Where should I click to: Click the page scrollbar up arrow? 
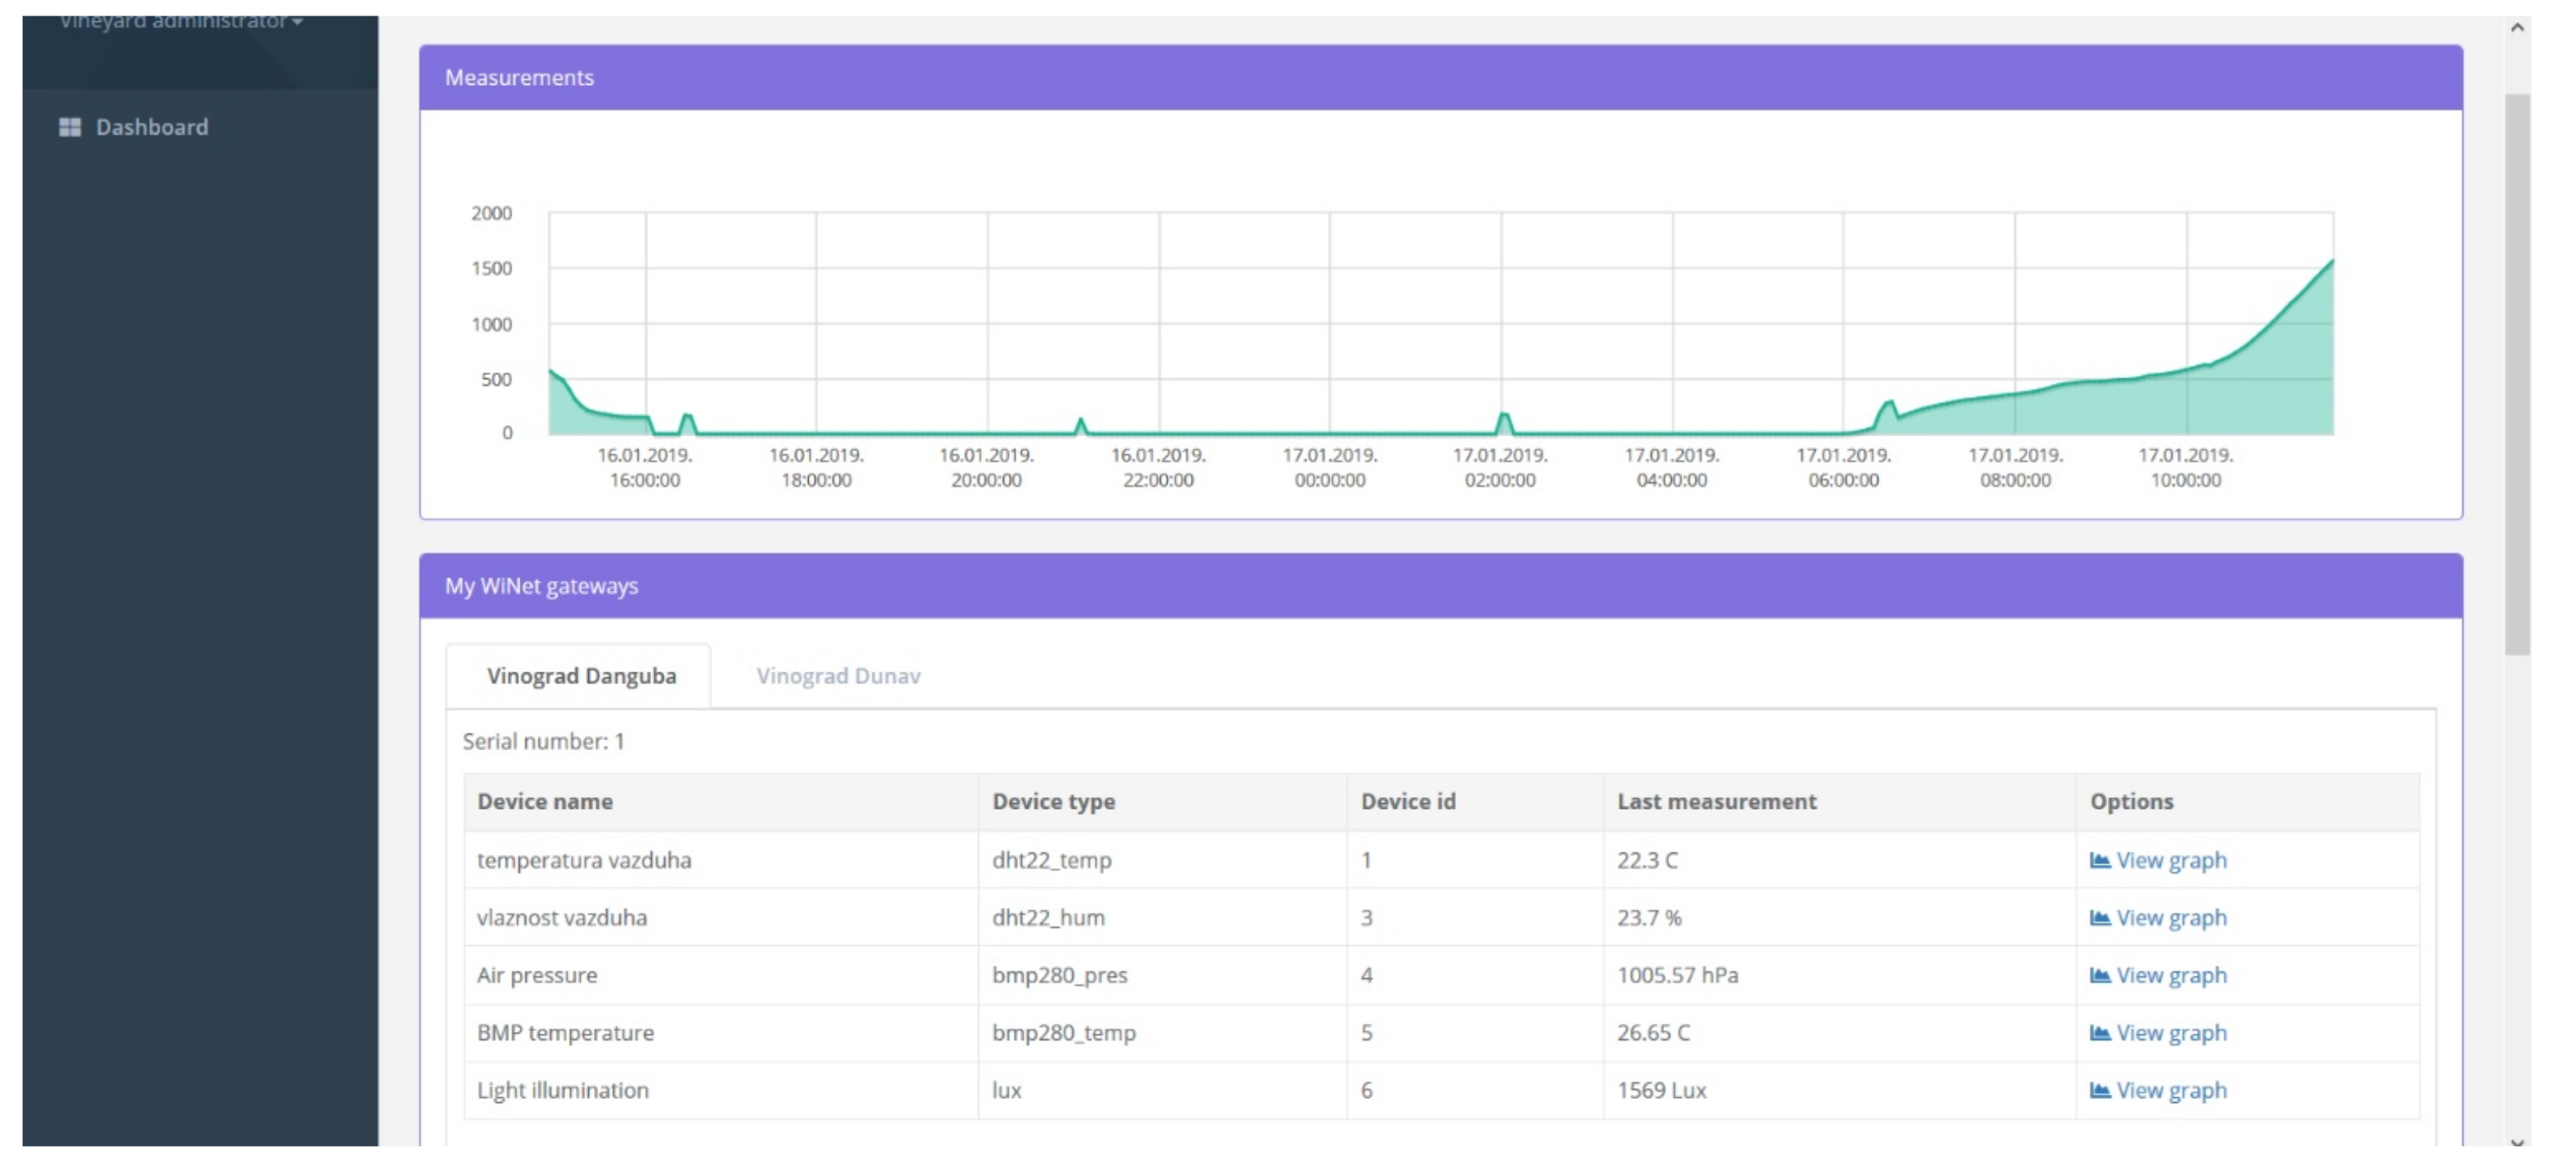(2516, 28)
